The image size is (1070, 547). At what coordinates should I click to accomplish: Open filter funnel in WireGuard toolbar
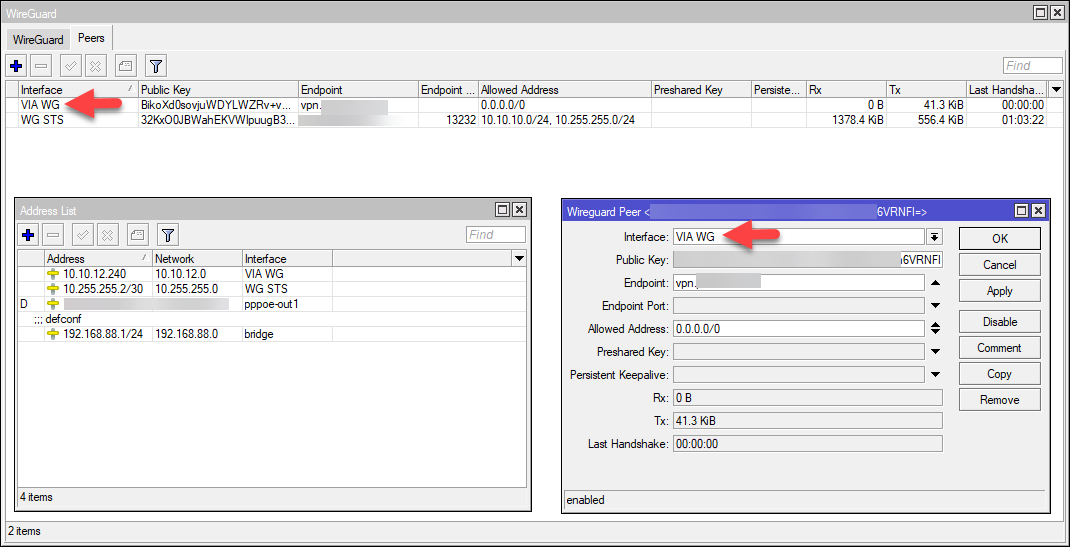point(156,66)
